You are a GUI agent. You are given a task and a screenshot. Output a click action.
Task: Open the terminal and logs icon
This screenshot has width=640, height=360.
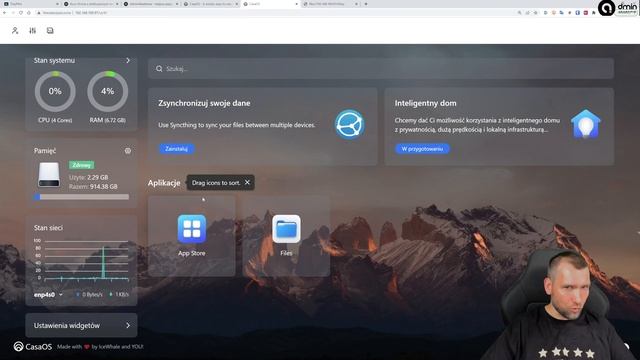click(x=50, y=31)
